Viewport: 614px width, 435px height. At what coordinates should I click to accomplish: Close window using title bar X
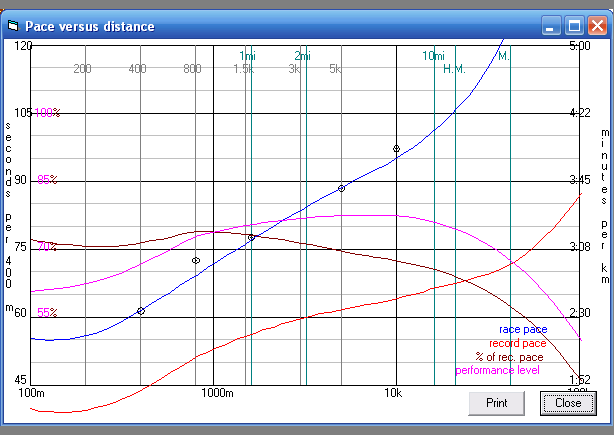[x=596, y=26]
